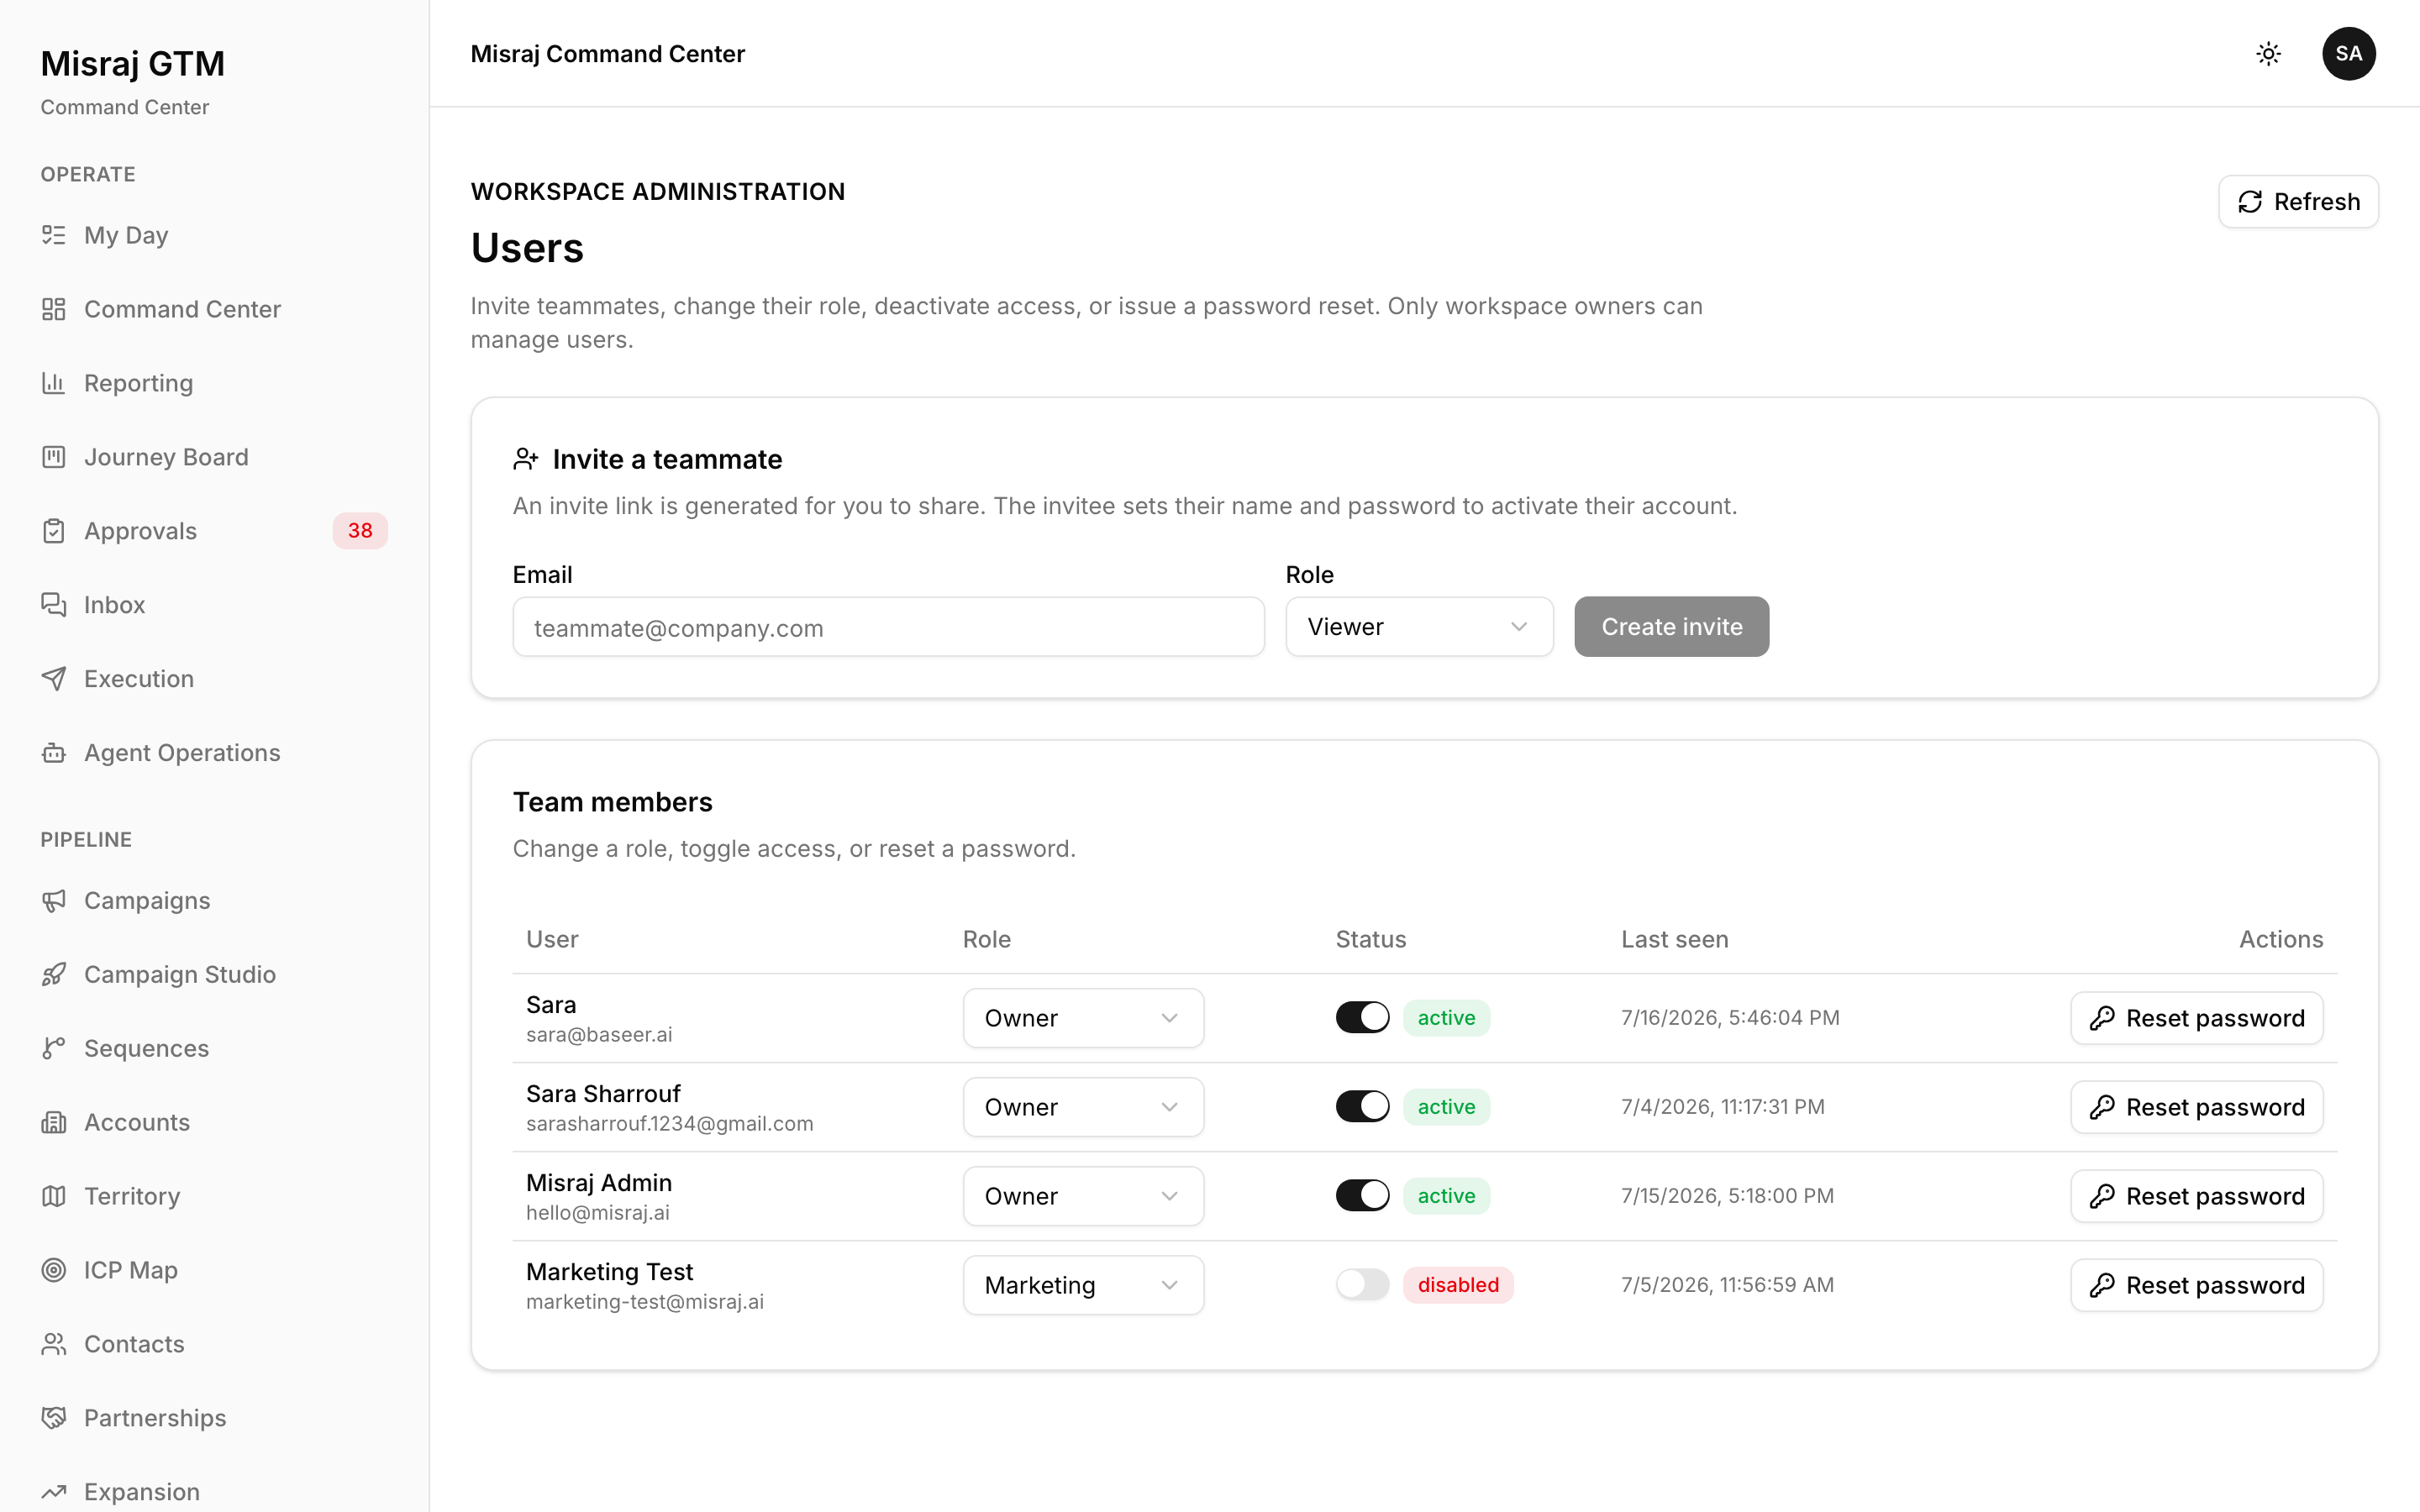Click sarasharrouf.1234@gmail.com email text

pyautogui.click(x=669, y=1124)
